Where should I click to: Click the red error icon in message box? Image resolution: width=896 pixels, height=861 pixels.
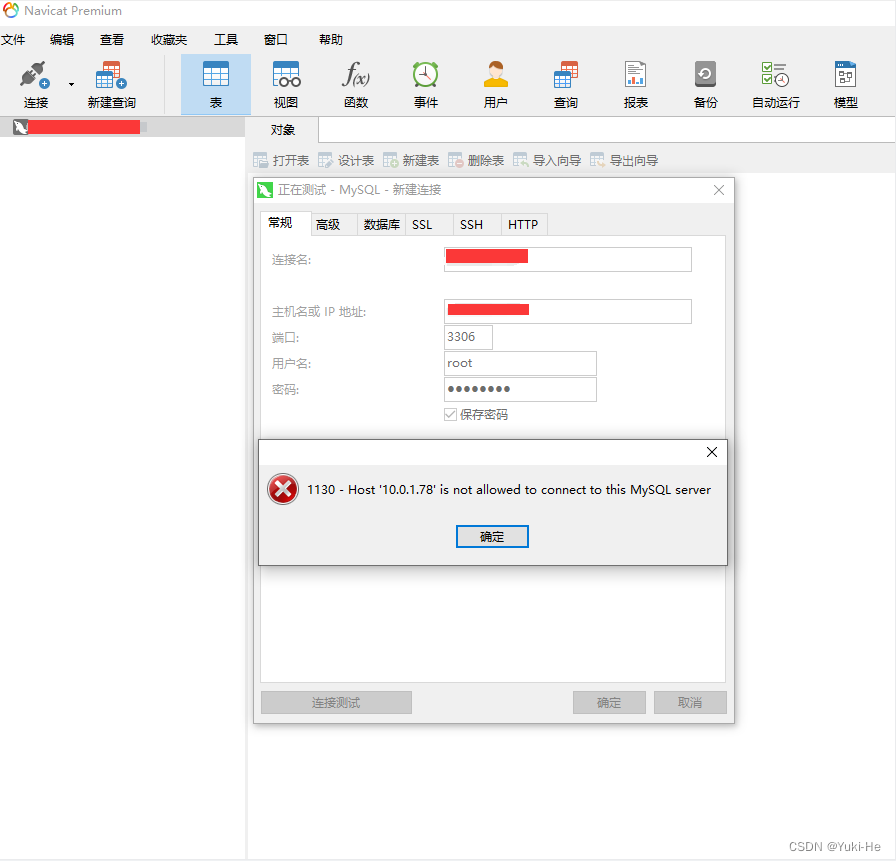coord(283,489)
